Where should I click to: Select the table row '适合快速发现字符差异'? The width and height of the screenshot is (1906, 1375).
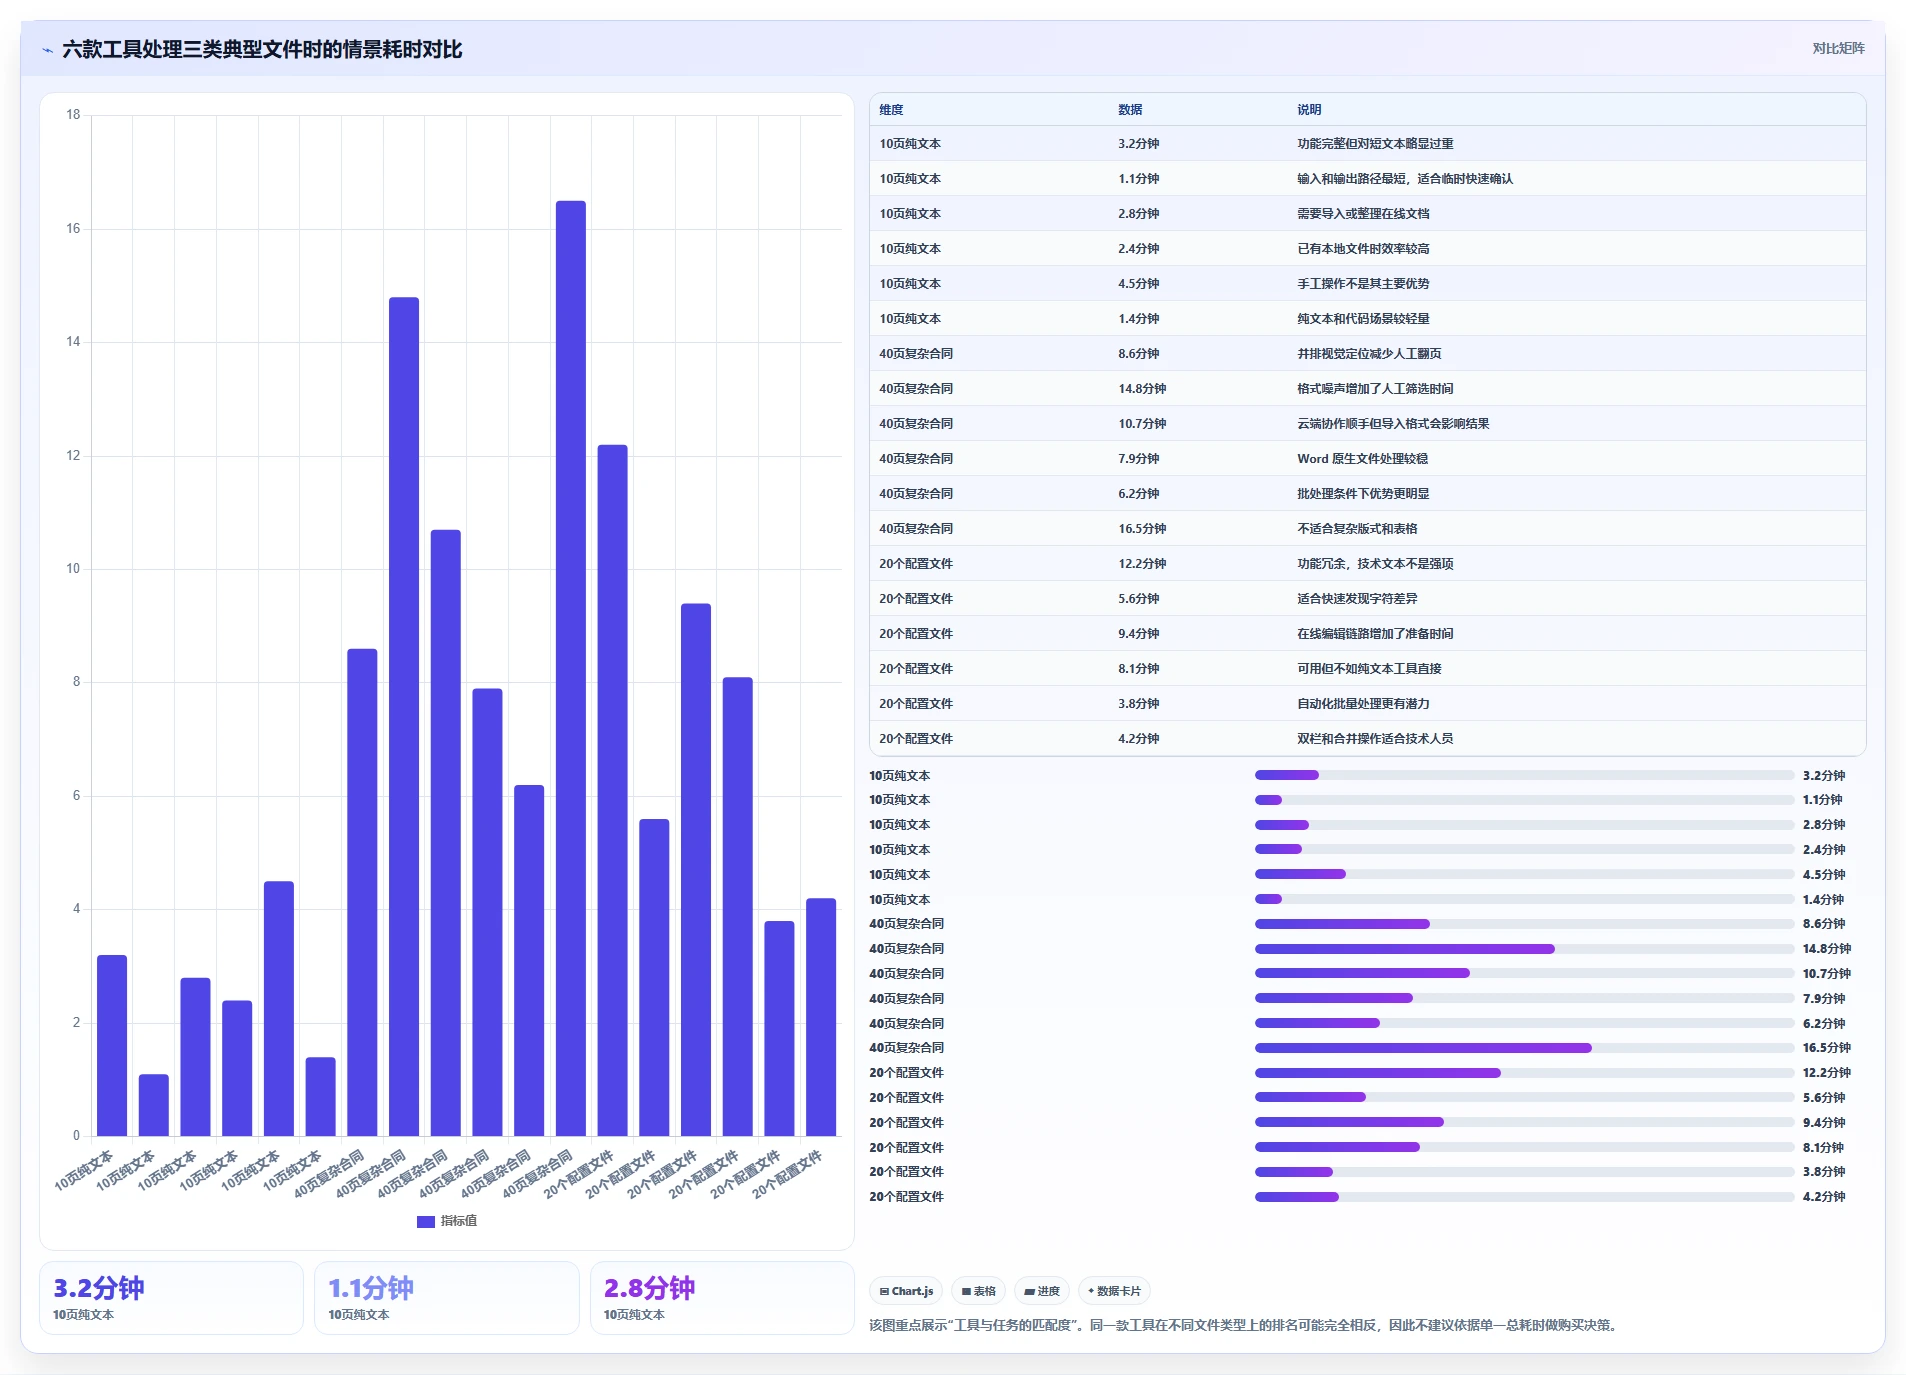click(x=1367, y=599)
